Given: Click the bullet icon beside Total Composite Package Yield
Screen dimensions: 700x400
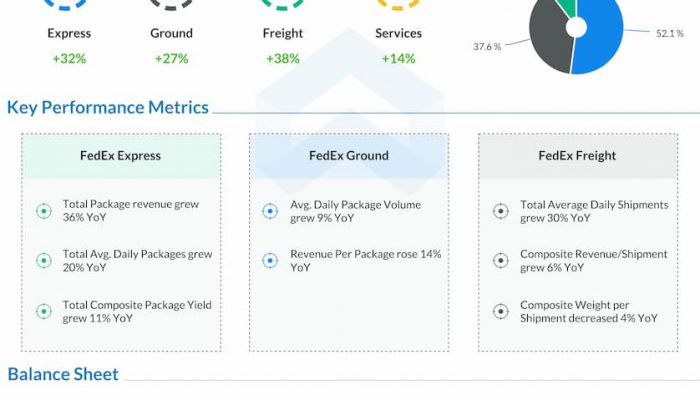Looking at the screenshot, I should click(x=43, y=311).
